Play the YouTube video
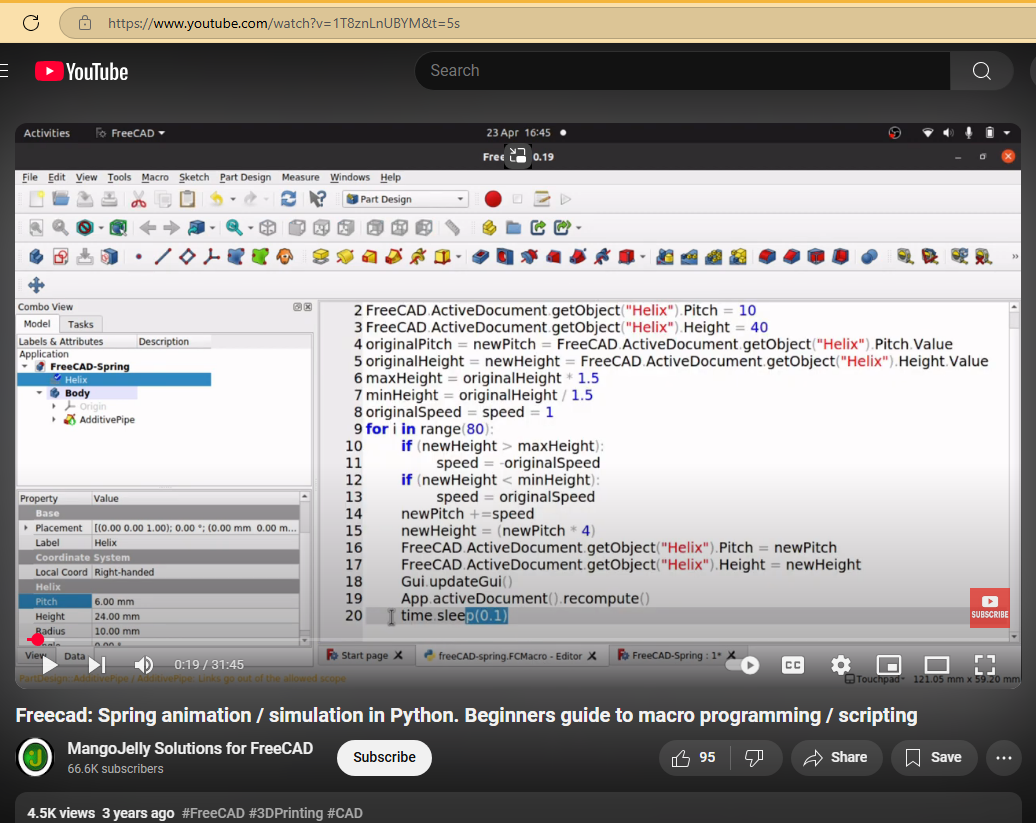The height and width of the screenshot is (823, 1036). 49,665
